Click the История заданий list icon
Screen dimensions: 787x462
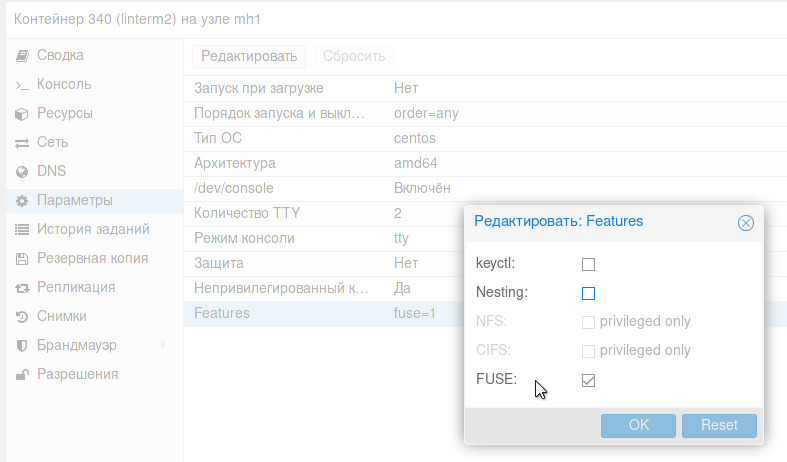pyautogui.click(x=22, y=230)
